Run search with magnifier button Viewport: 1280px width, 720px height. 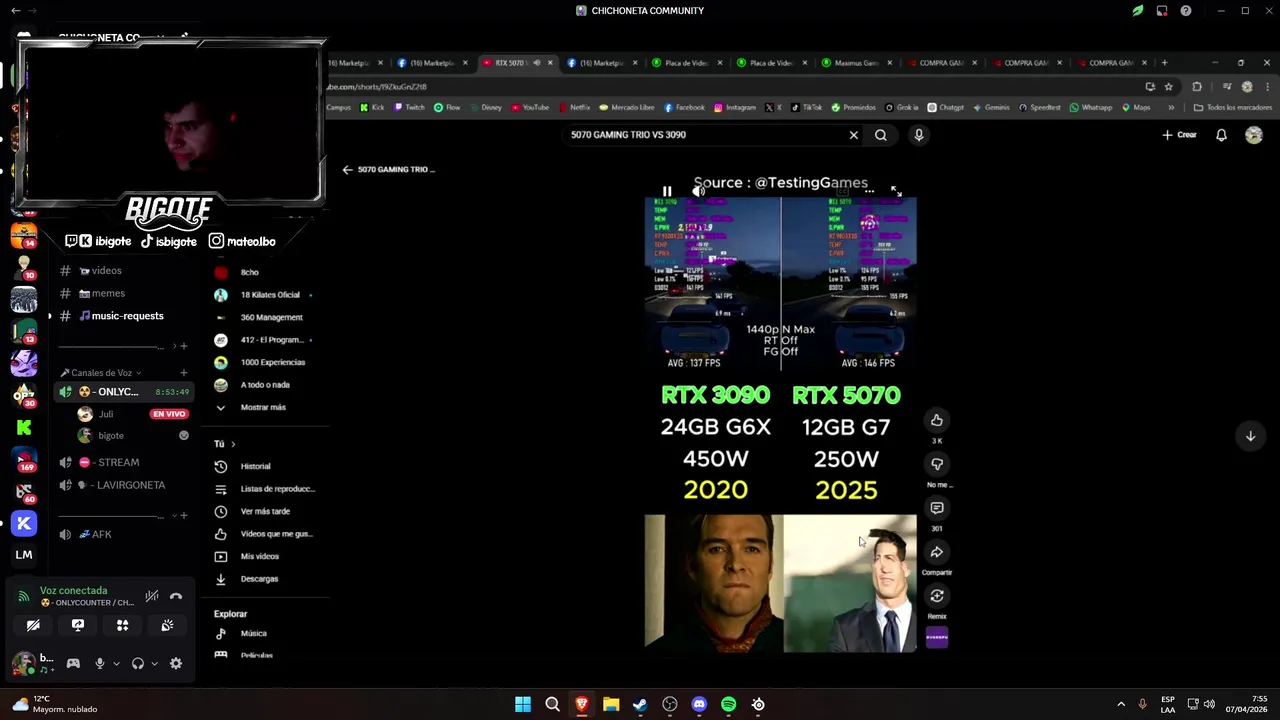881,135
